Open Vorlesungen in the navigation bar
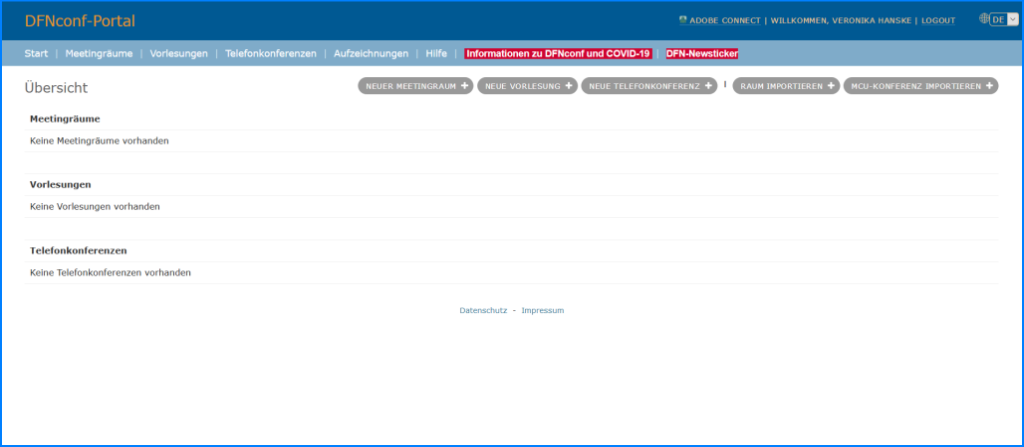Screen dimensions: 1024x447 (178, 53)
